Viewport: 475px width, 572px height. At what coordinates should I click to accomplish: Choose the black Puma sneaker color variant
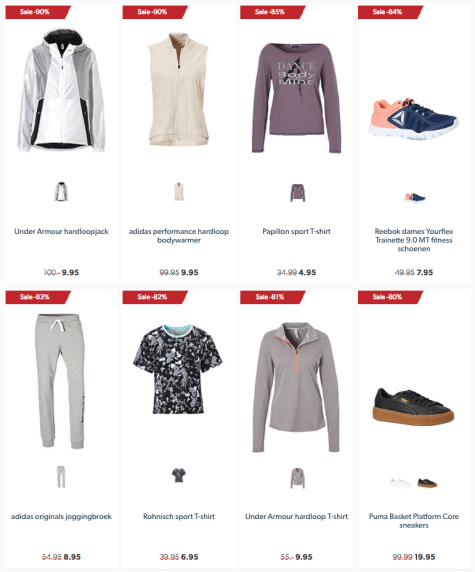427,483
